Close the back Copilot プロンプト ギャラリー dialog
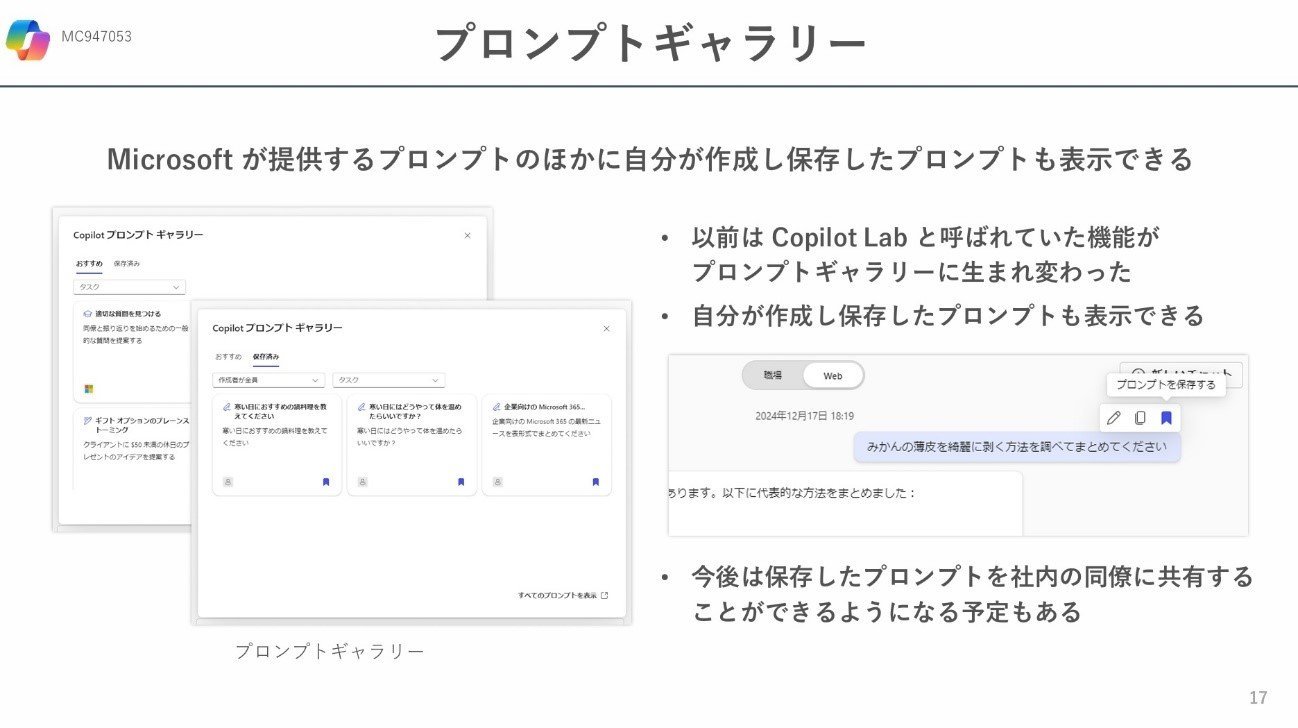The image size is (1298, 728). click(x=467, y=235)
